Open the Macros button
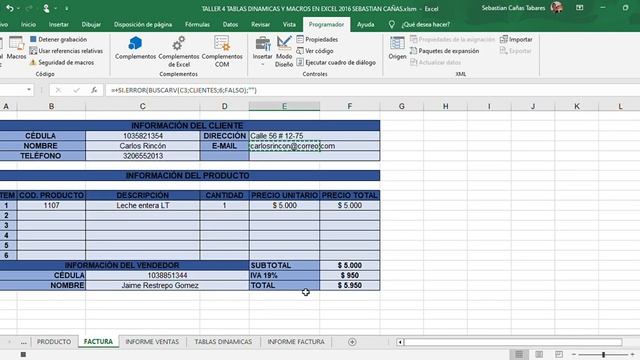This screenshot has width=640, height=360. pos(16,48)
